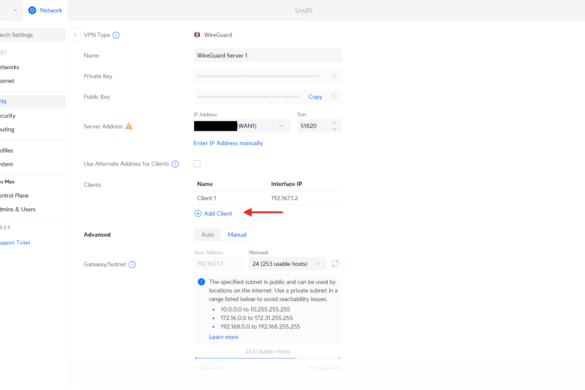Click the Name column header

[x=205, y=184]
